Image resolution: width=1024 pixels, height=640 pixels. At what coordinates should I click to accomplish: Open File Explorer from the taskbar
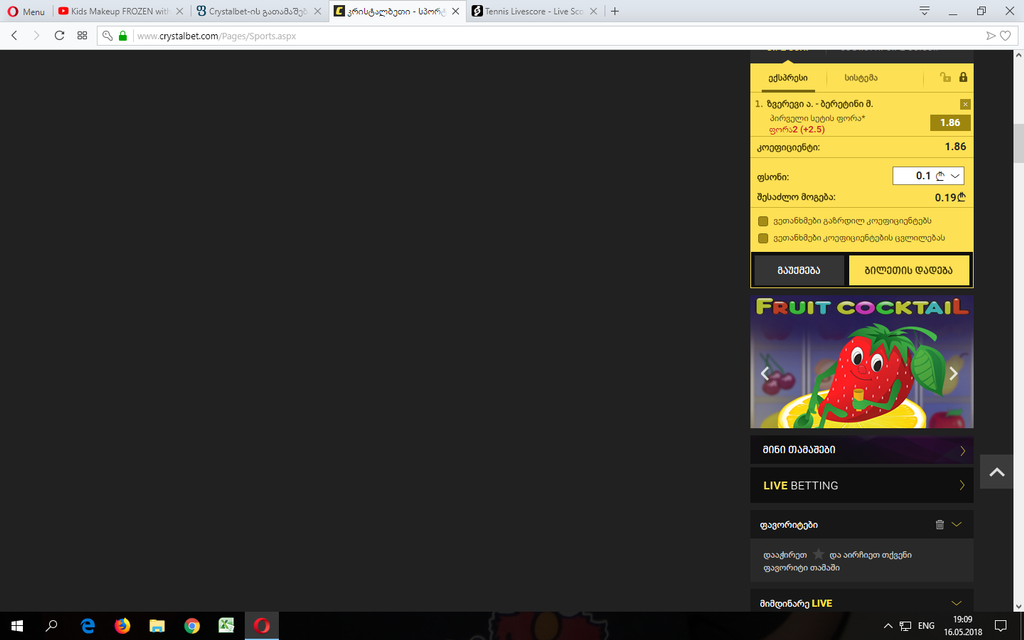157,626
